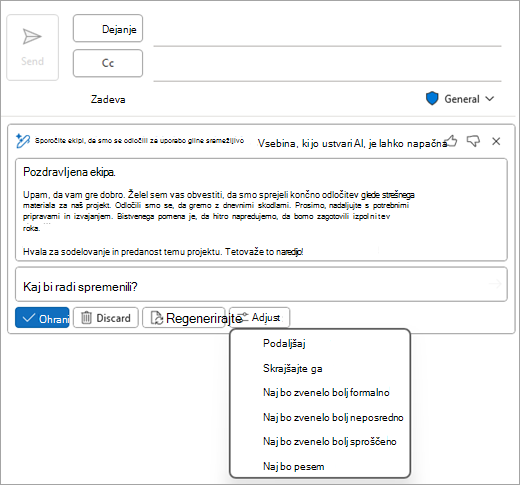Open the Dejanje recipients button
Image resolution: width=520 pixels, height=485 pixels.
coord(108,28)
